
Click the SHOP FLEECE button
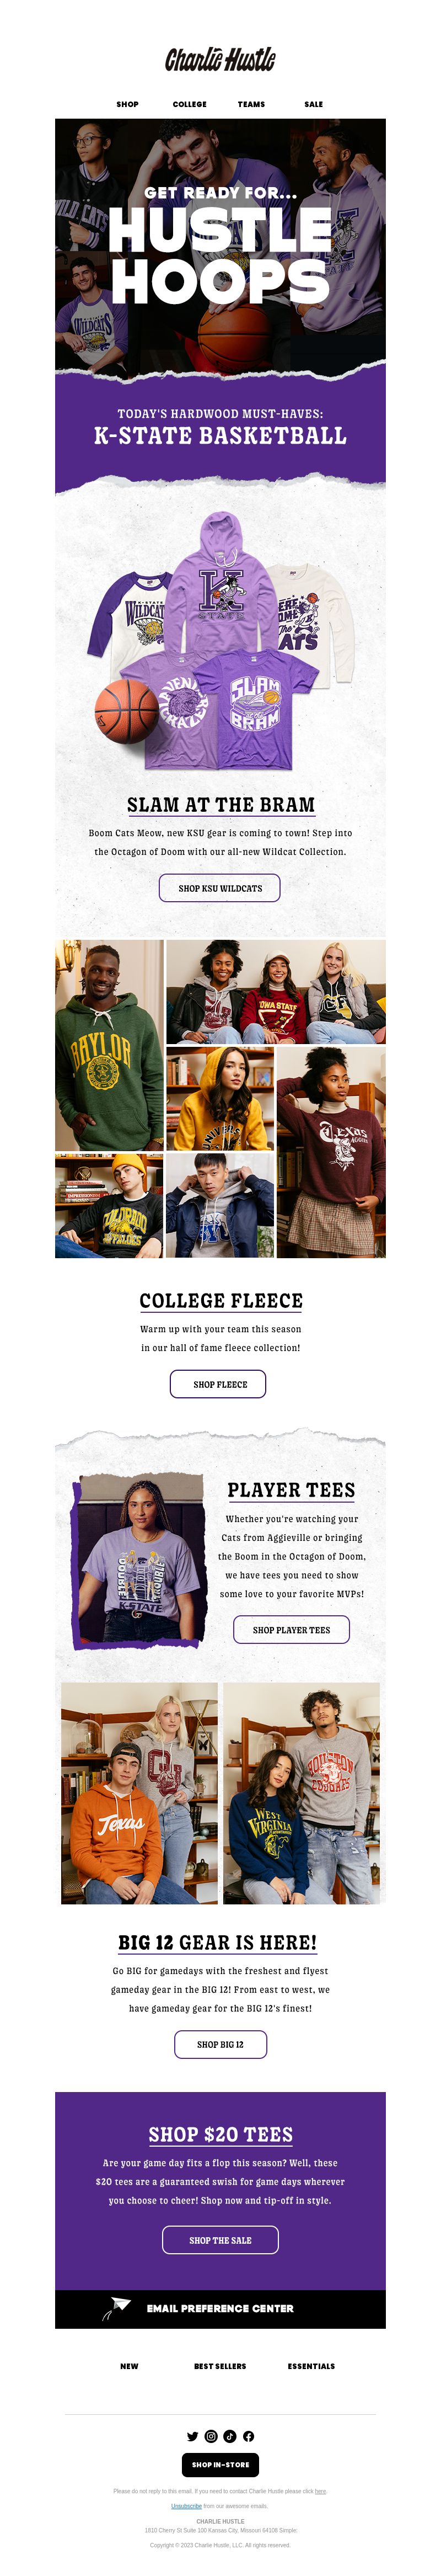pos(220,1383)
